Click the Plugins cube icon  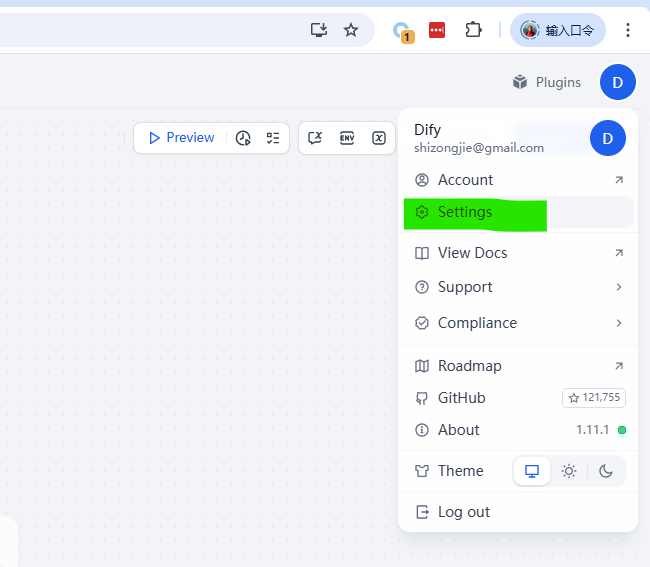(520, 82)
